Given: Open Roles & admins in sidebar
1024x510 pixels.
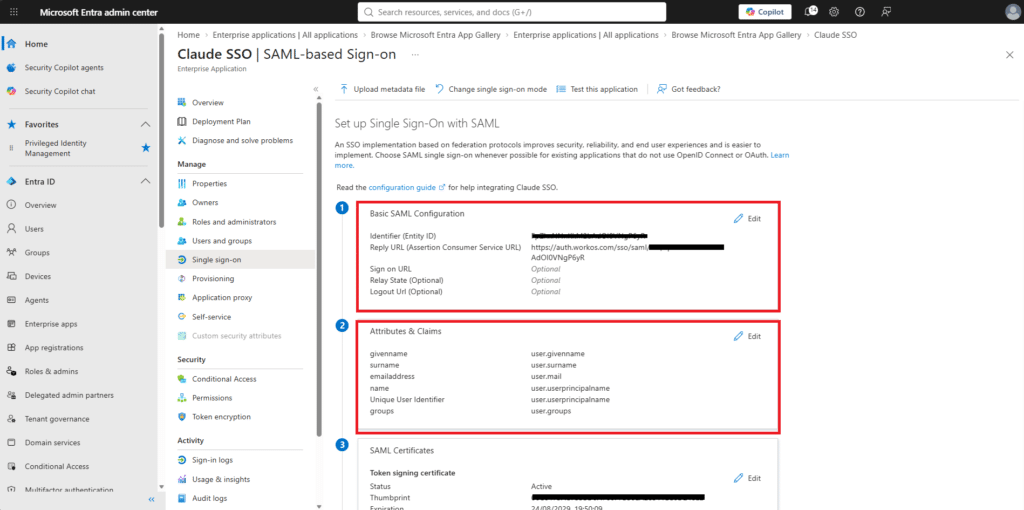Looking at the screenshot, I should click(52, 372).
